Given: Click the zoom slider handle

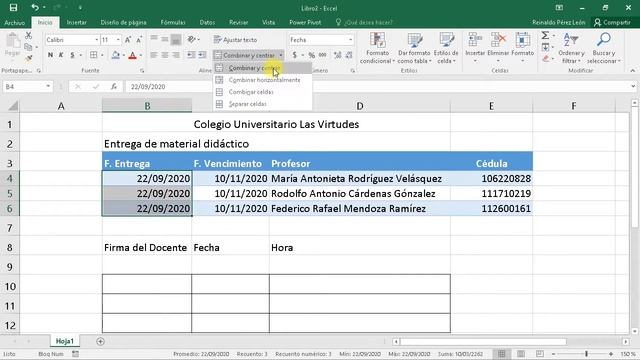Looking at the screenshot, I should click(x=586, y=353).
